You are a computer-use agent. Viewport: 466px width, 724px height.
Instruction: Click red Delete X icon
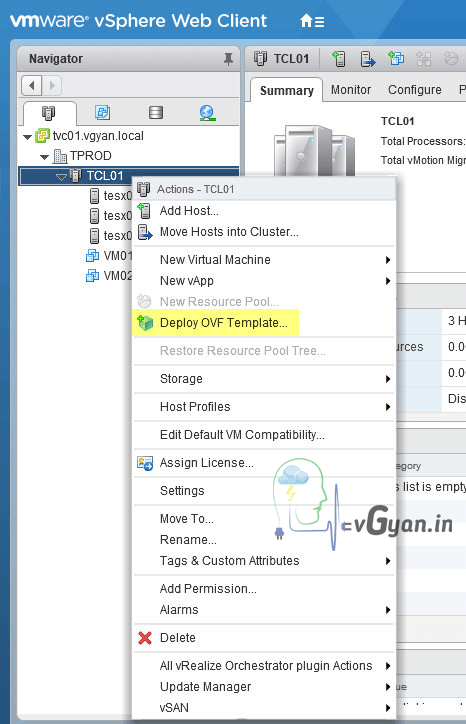click(x=145, y=638)
